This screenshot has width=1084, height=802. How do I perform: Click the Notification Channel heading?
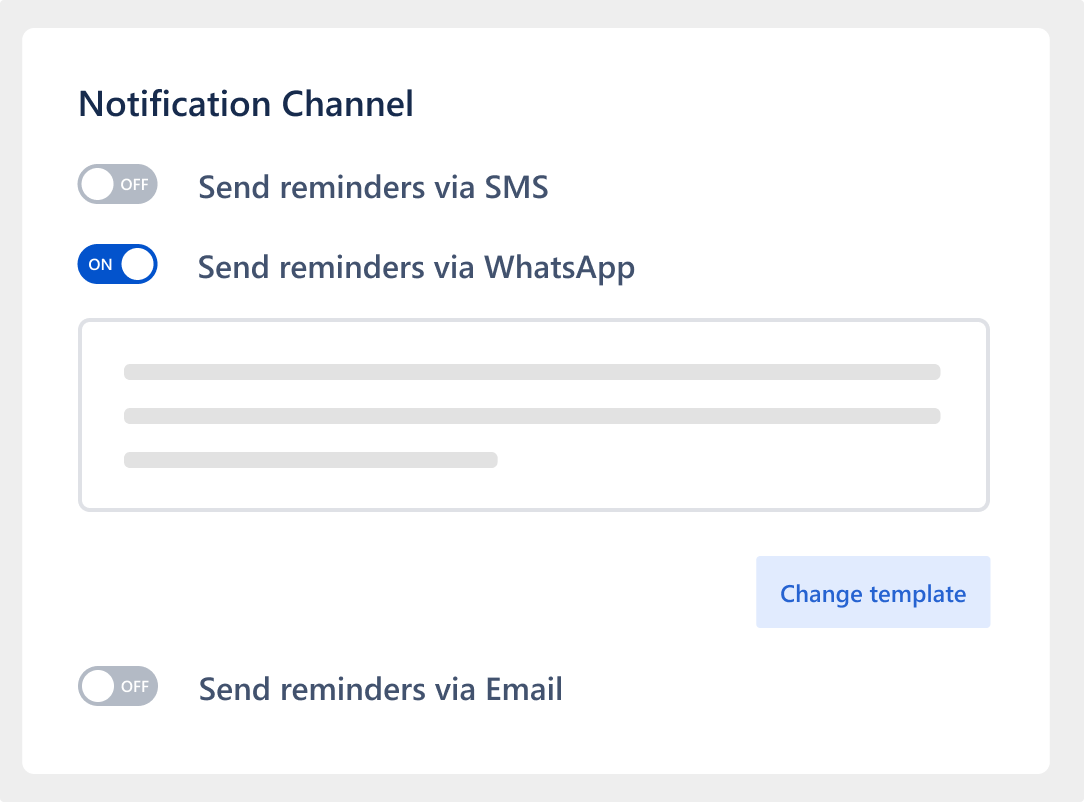click(247, 103)
